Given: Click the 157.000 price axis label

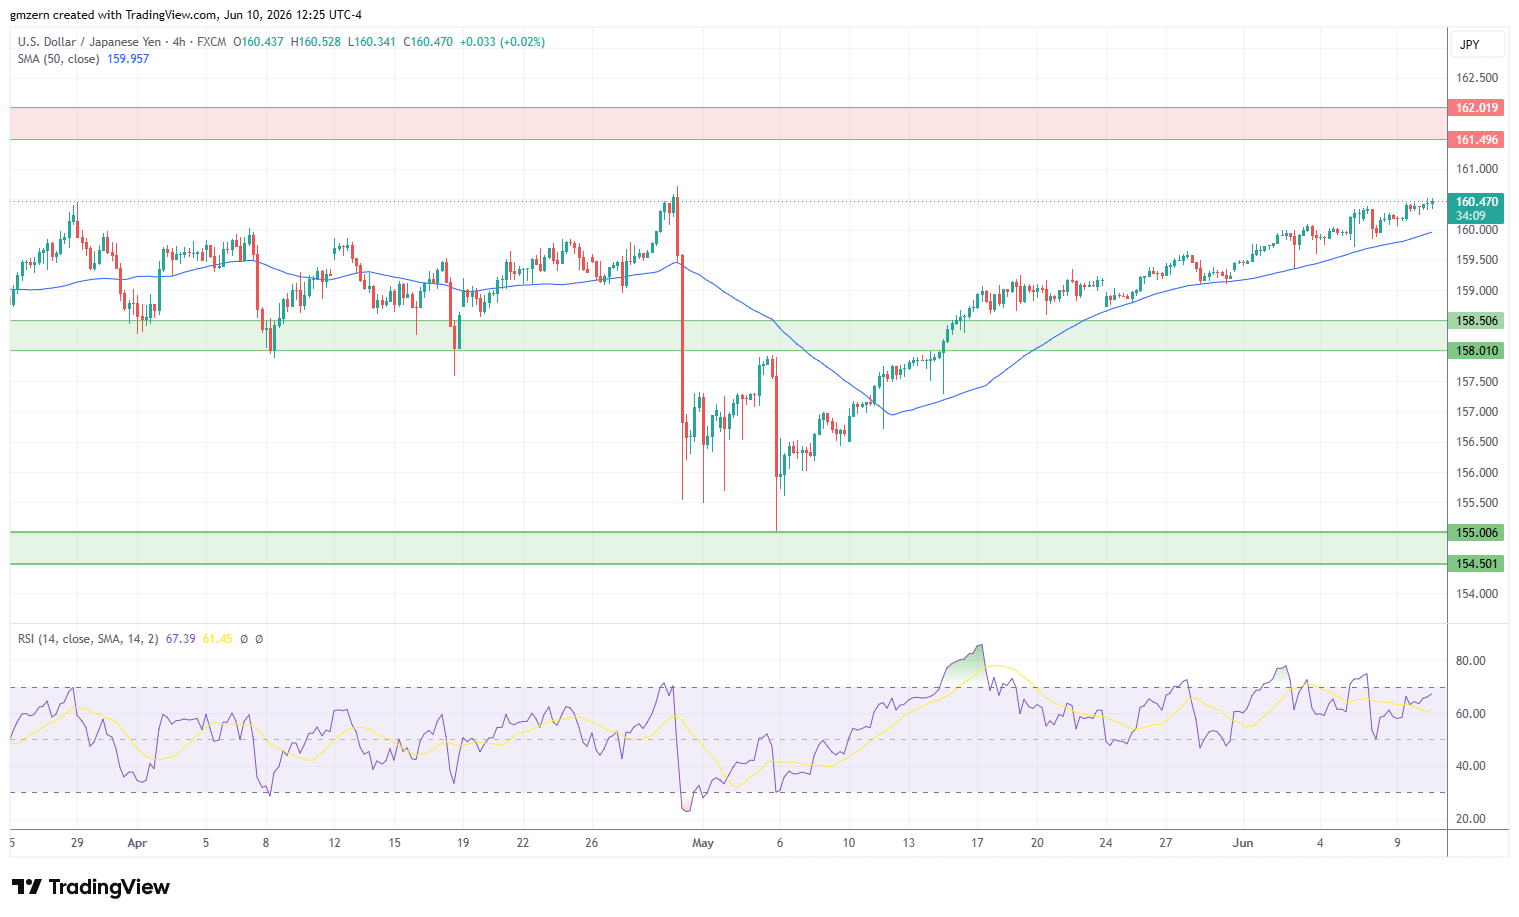Looking at the screenshot, I should [1477, 412].
